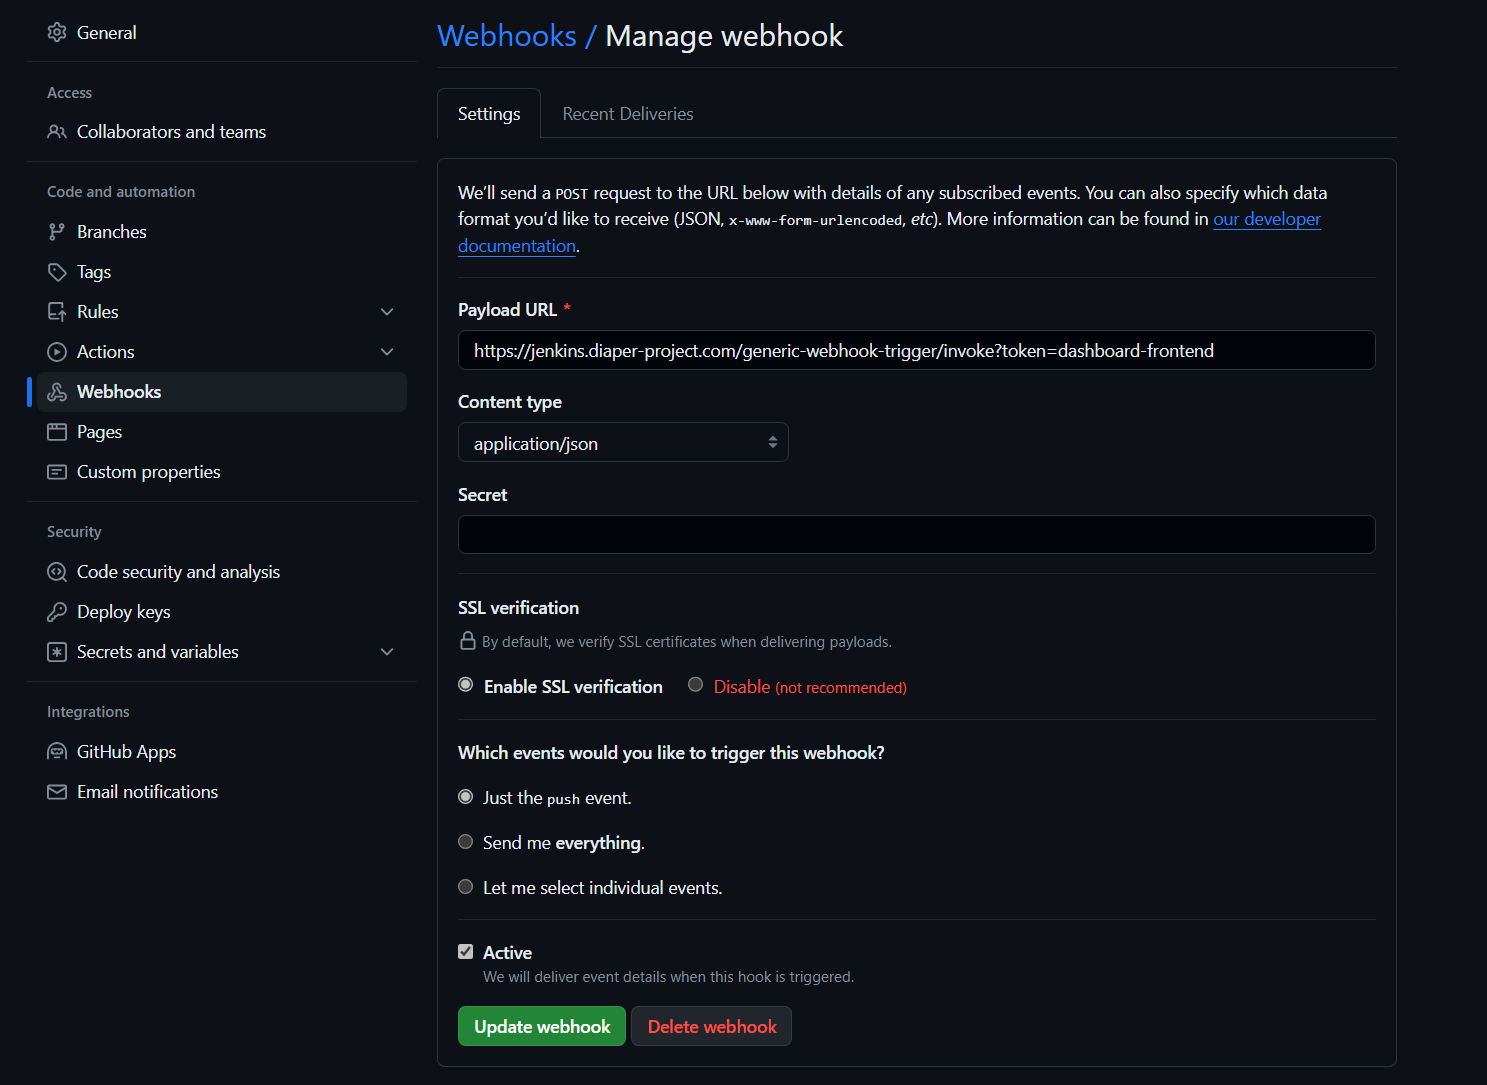Open the Content type dropdown
The width and height of the screenshot is (1487, 1085).
click(623, 442)
